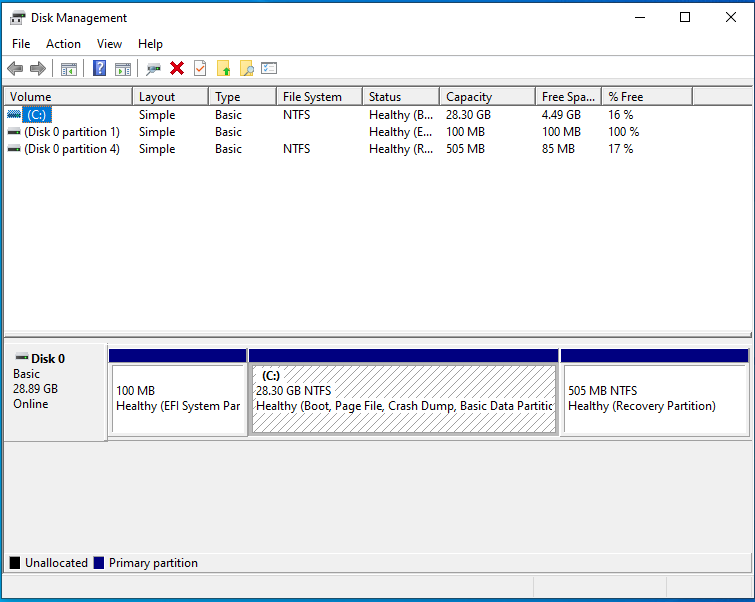Select the (C:) 28.30 GB NTFS partition block
Screen dimensions: 755x602
404,393
